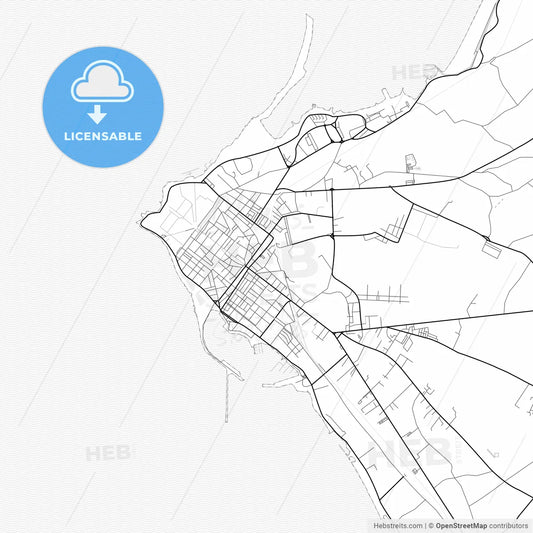Click the Hebstreits.com credit text

(398, 526)
